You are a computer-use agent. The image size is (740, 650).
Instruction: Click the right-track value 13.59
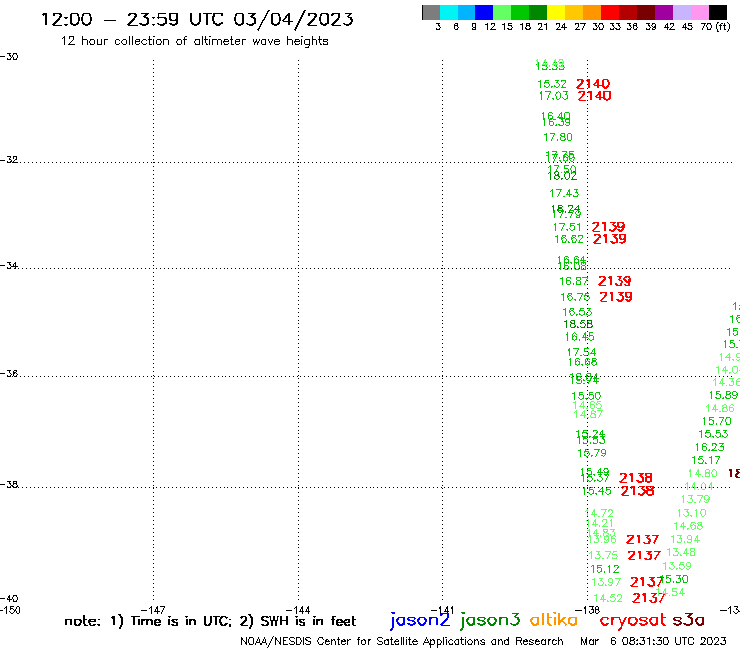coord(677,566)
